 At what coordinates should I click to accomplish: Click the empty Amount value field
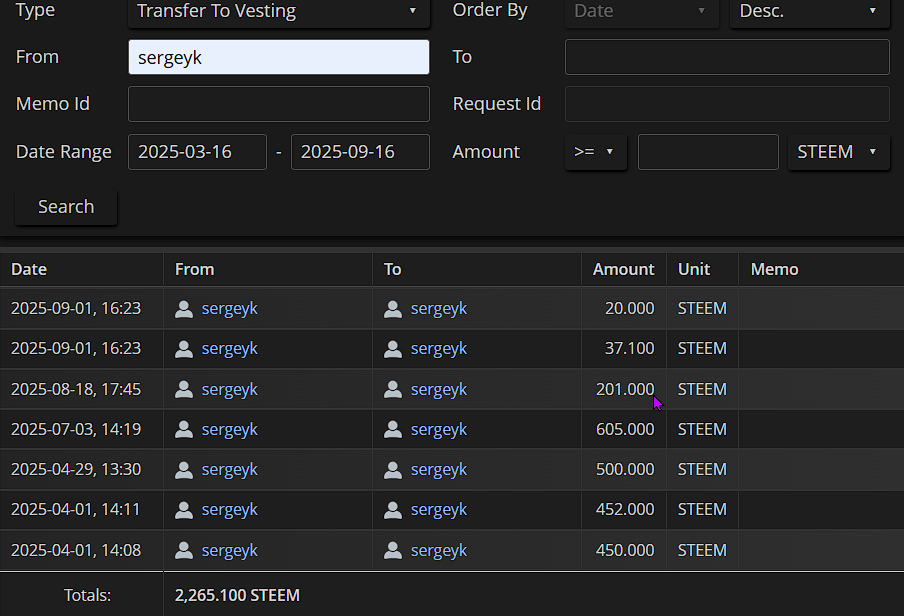point(708,152)
